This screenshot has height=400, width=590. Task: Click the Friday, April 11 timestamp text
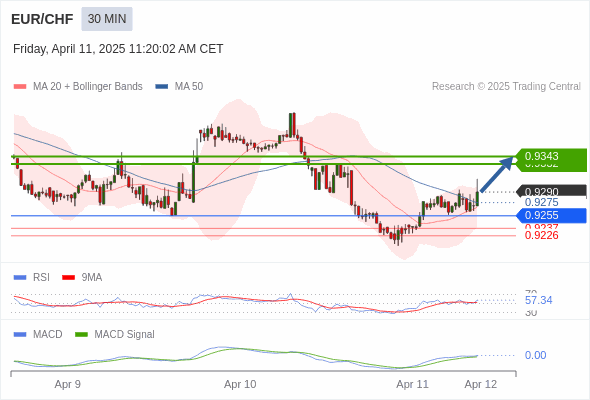coord(118,49)
